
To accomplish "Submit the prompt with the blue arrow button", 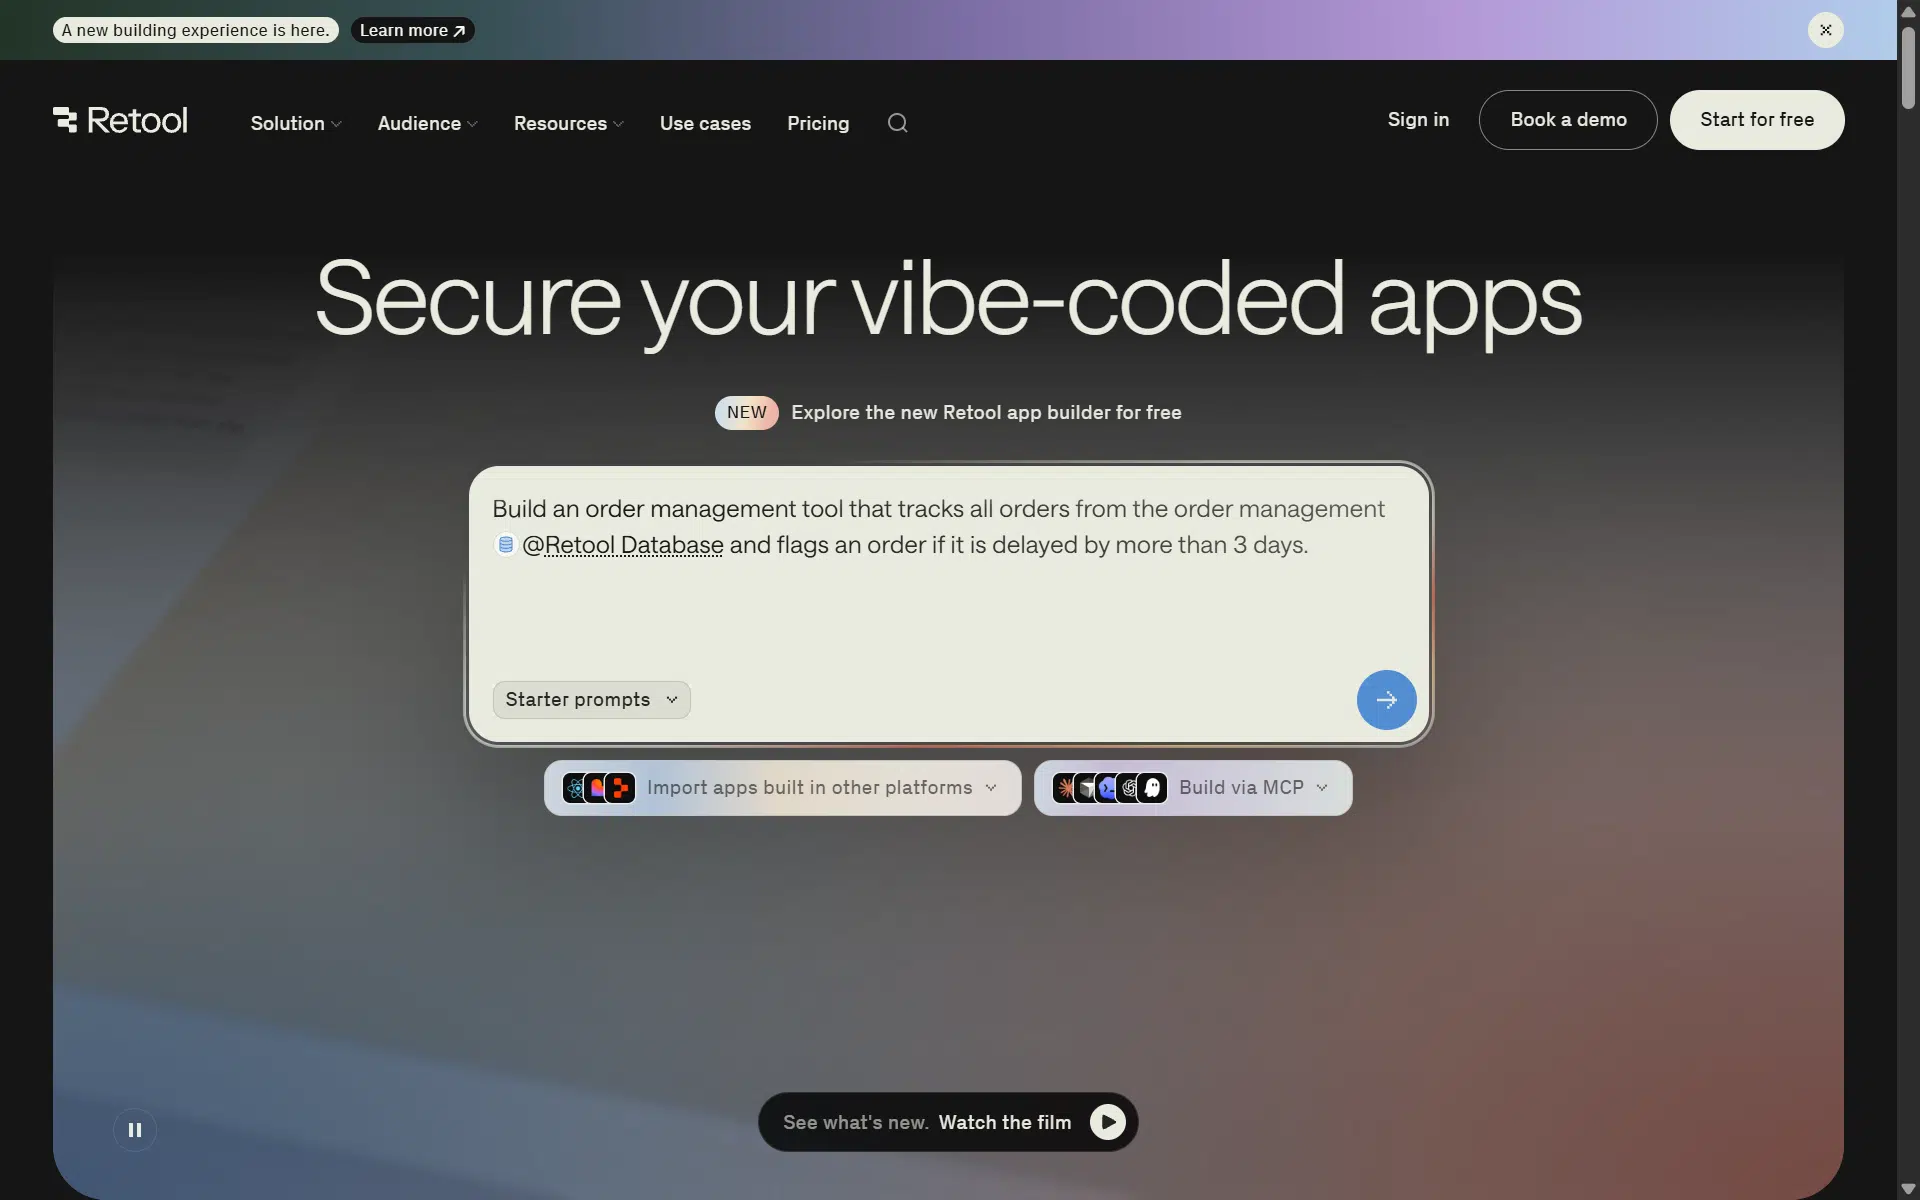I will tap(1386, 700).
